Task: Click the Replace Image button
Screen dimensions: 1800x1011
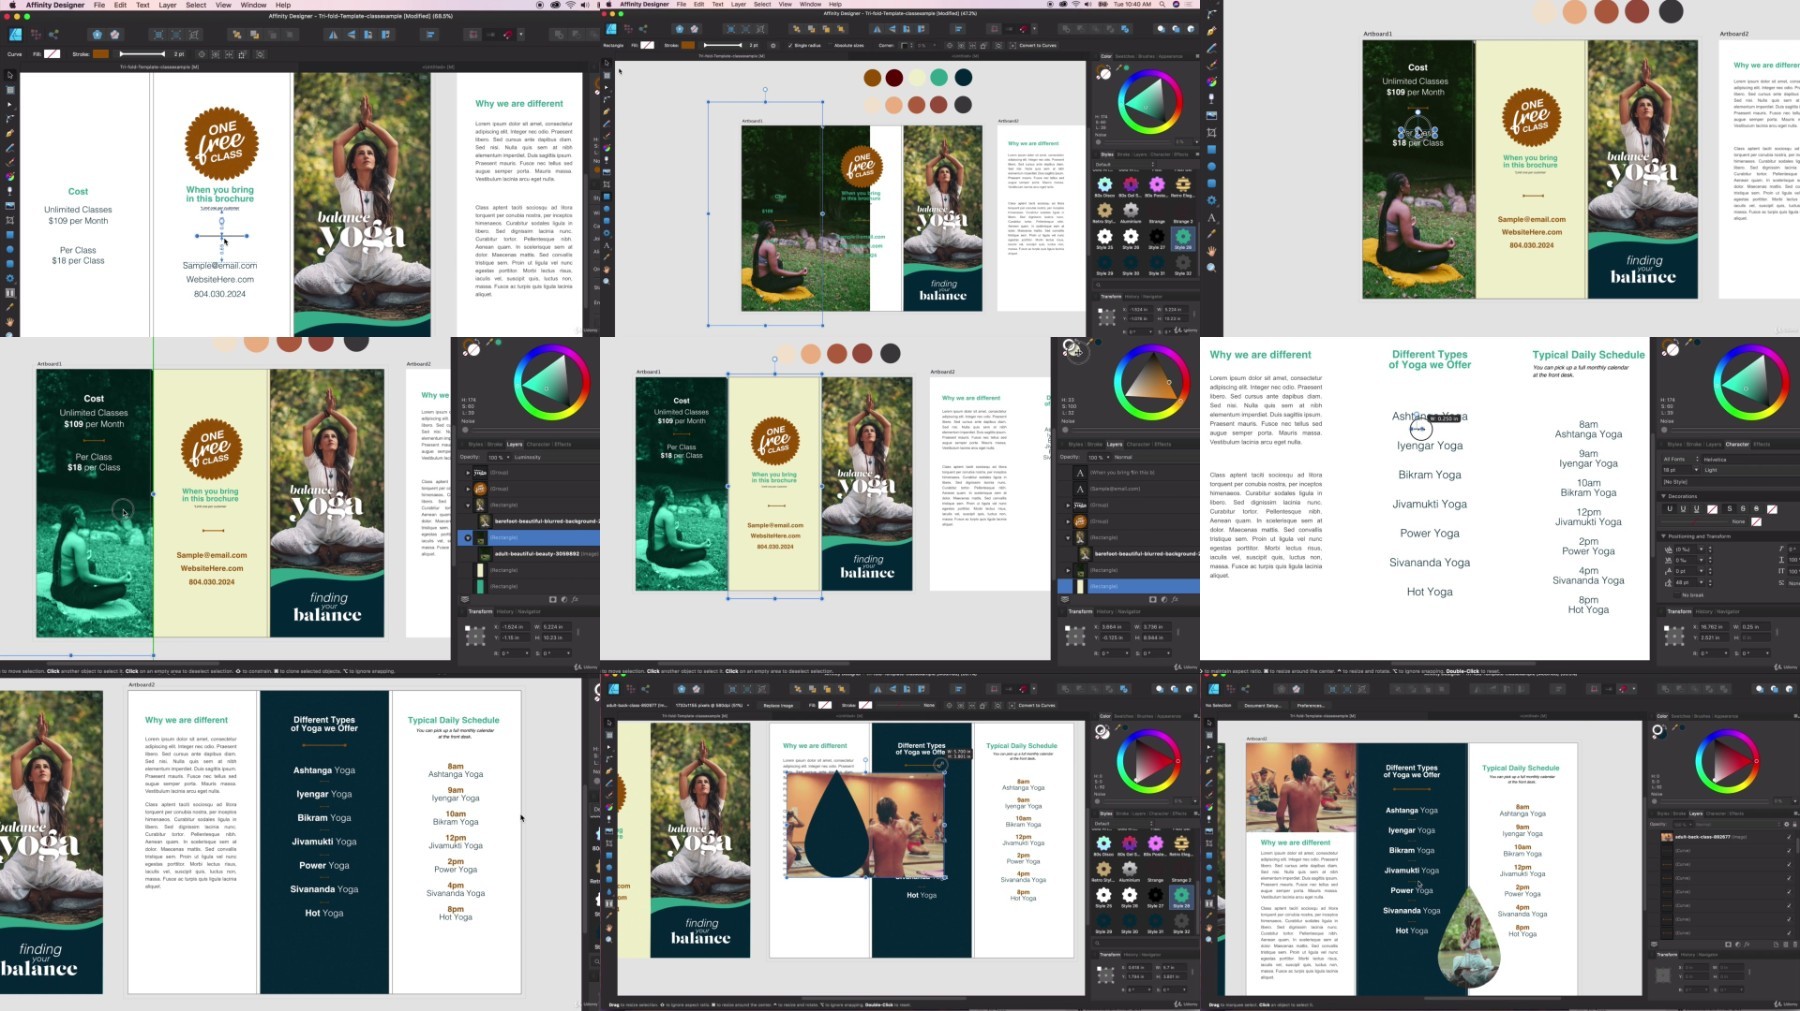Action: coord(778,705)
